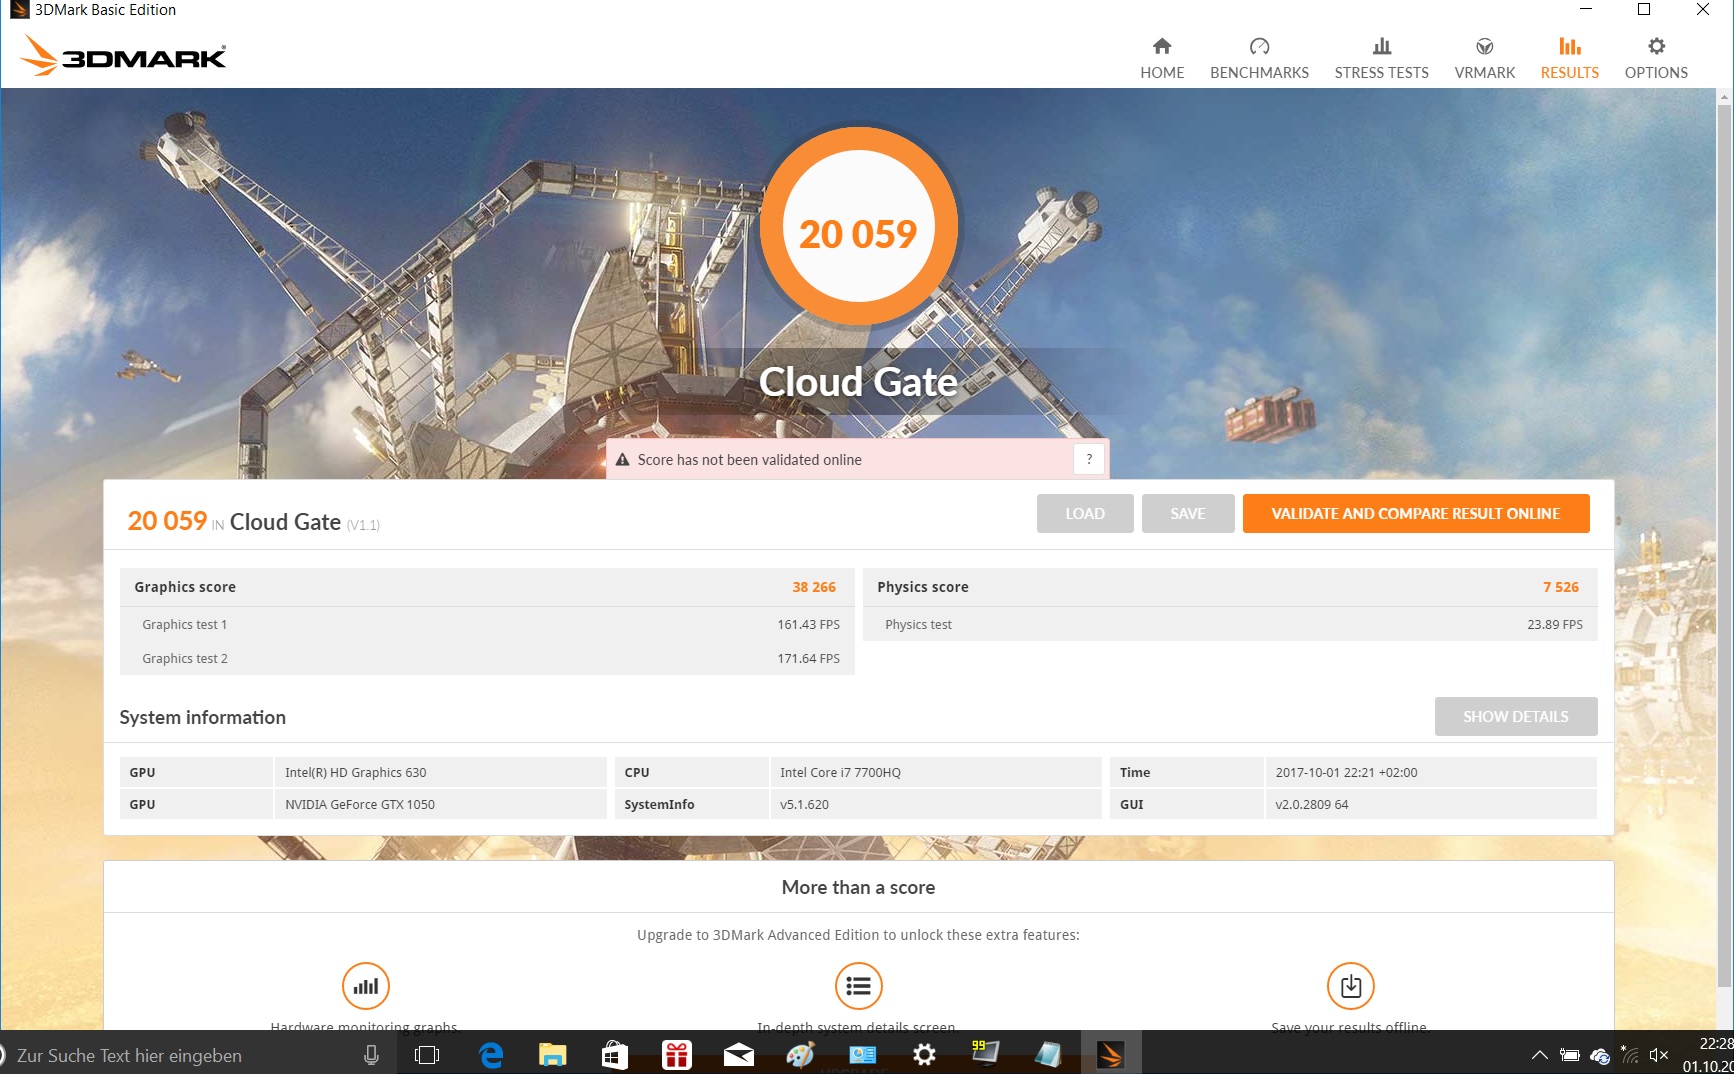Click the 3DMark icon in the taskbar
The image size is (1734, 1074).
[x=1111, y=1055]
